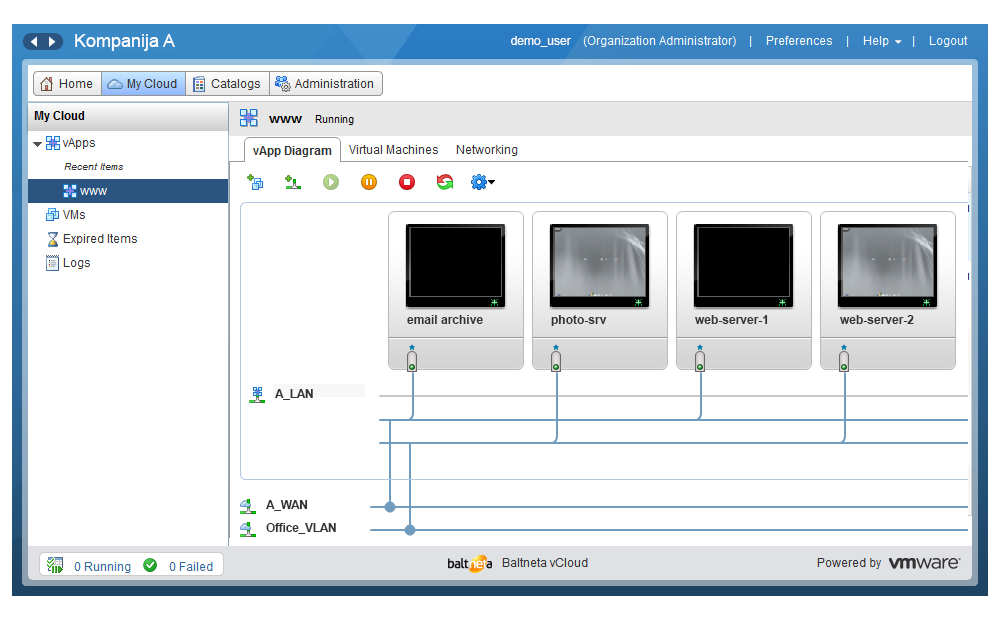Click the email archive network adapter icon
Screen dimensions: 1000x620
click(x=411, y=359)
